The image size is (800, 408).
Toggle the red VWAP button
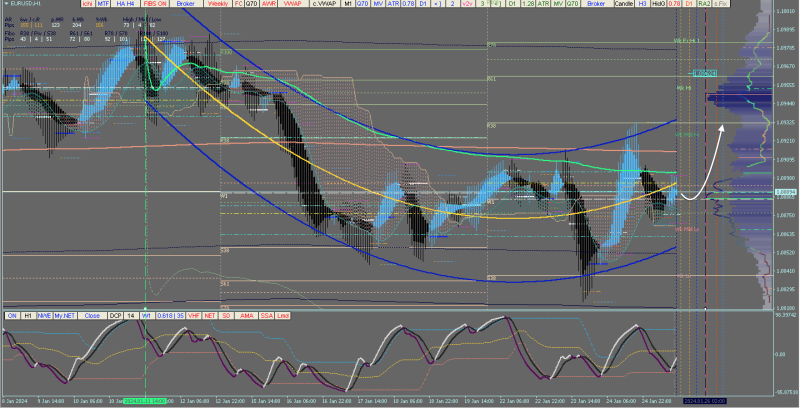point(292,4)
